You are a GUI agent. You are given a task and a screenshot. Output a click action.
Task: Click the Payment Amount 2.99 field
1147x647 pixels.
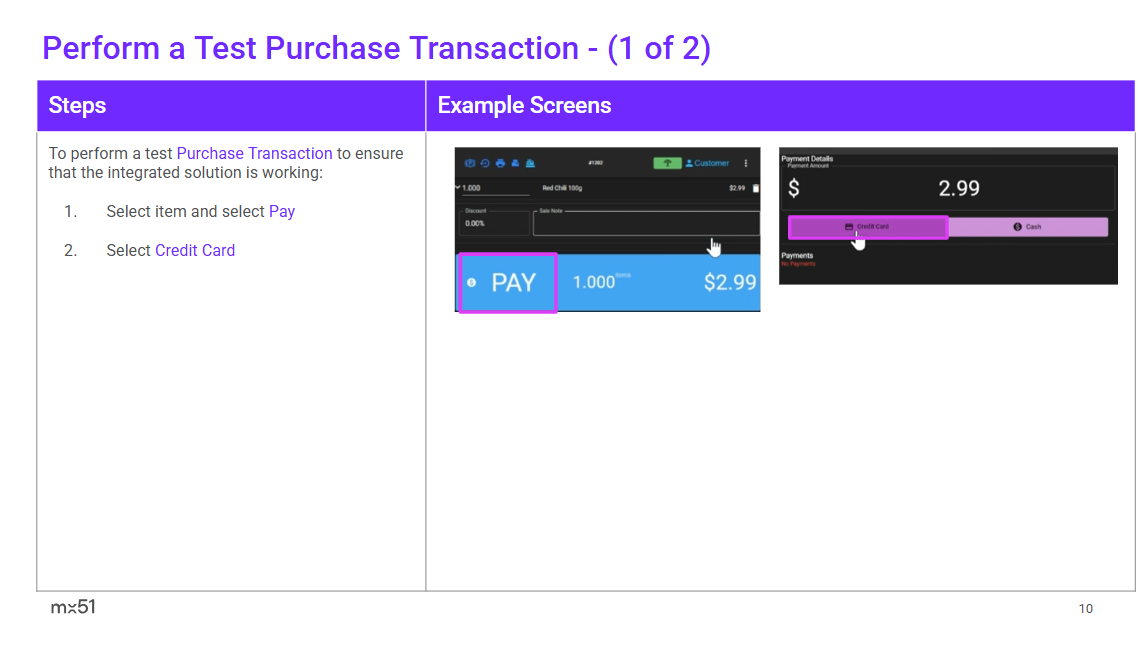pyautogui.click(x=947, y=188)
